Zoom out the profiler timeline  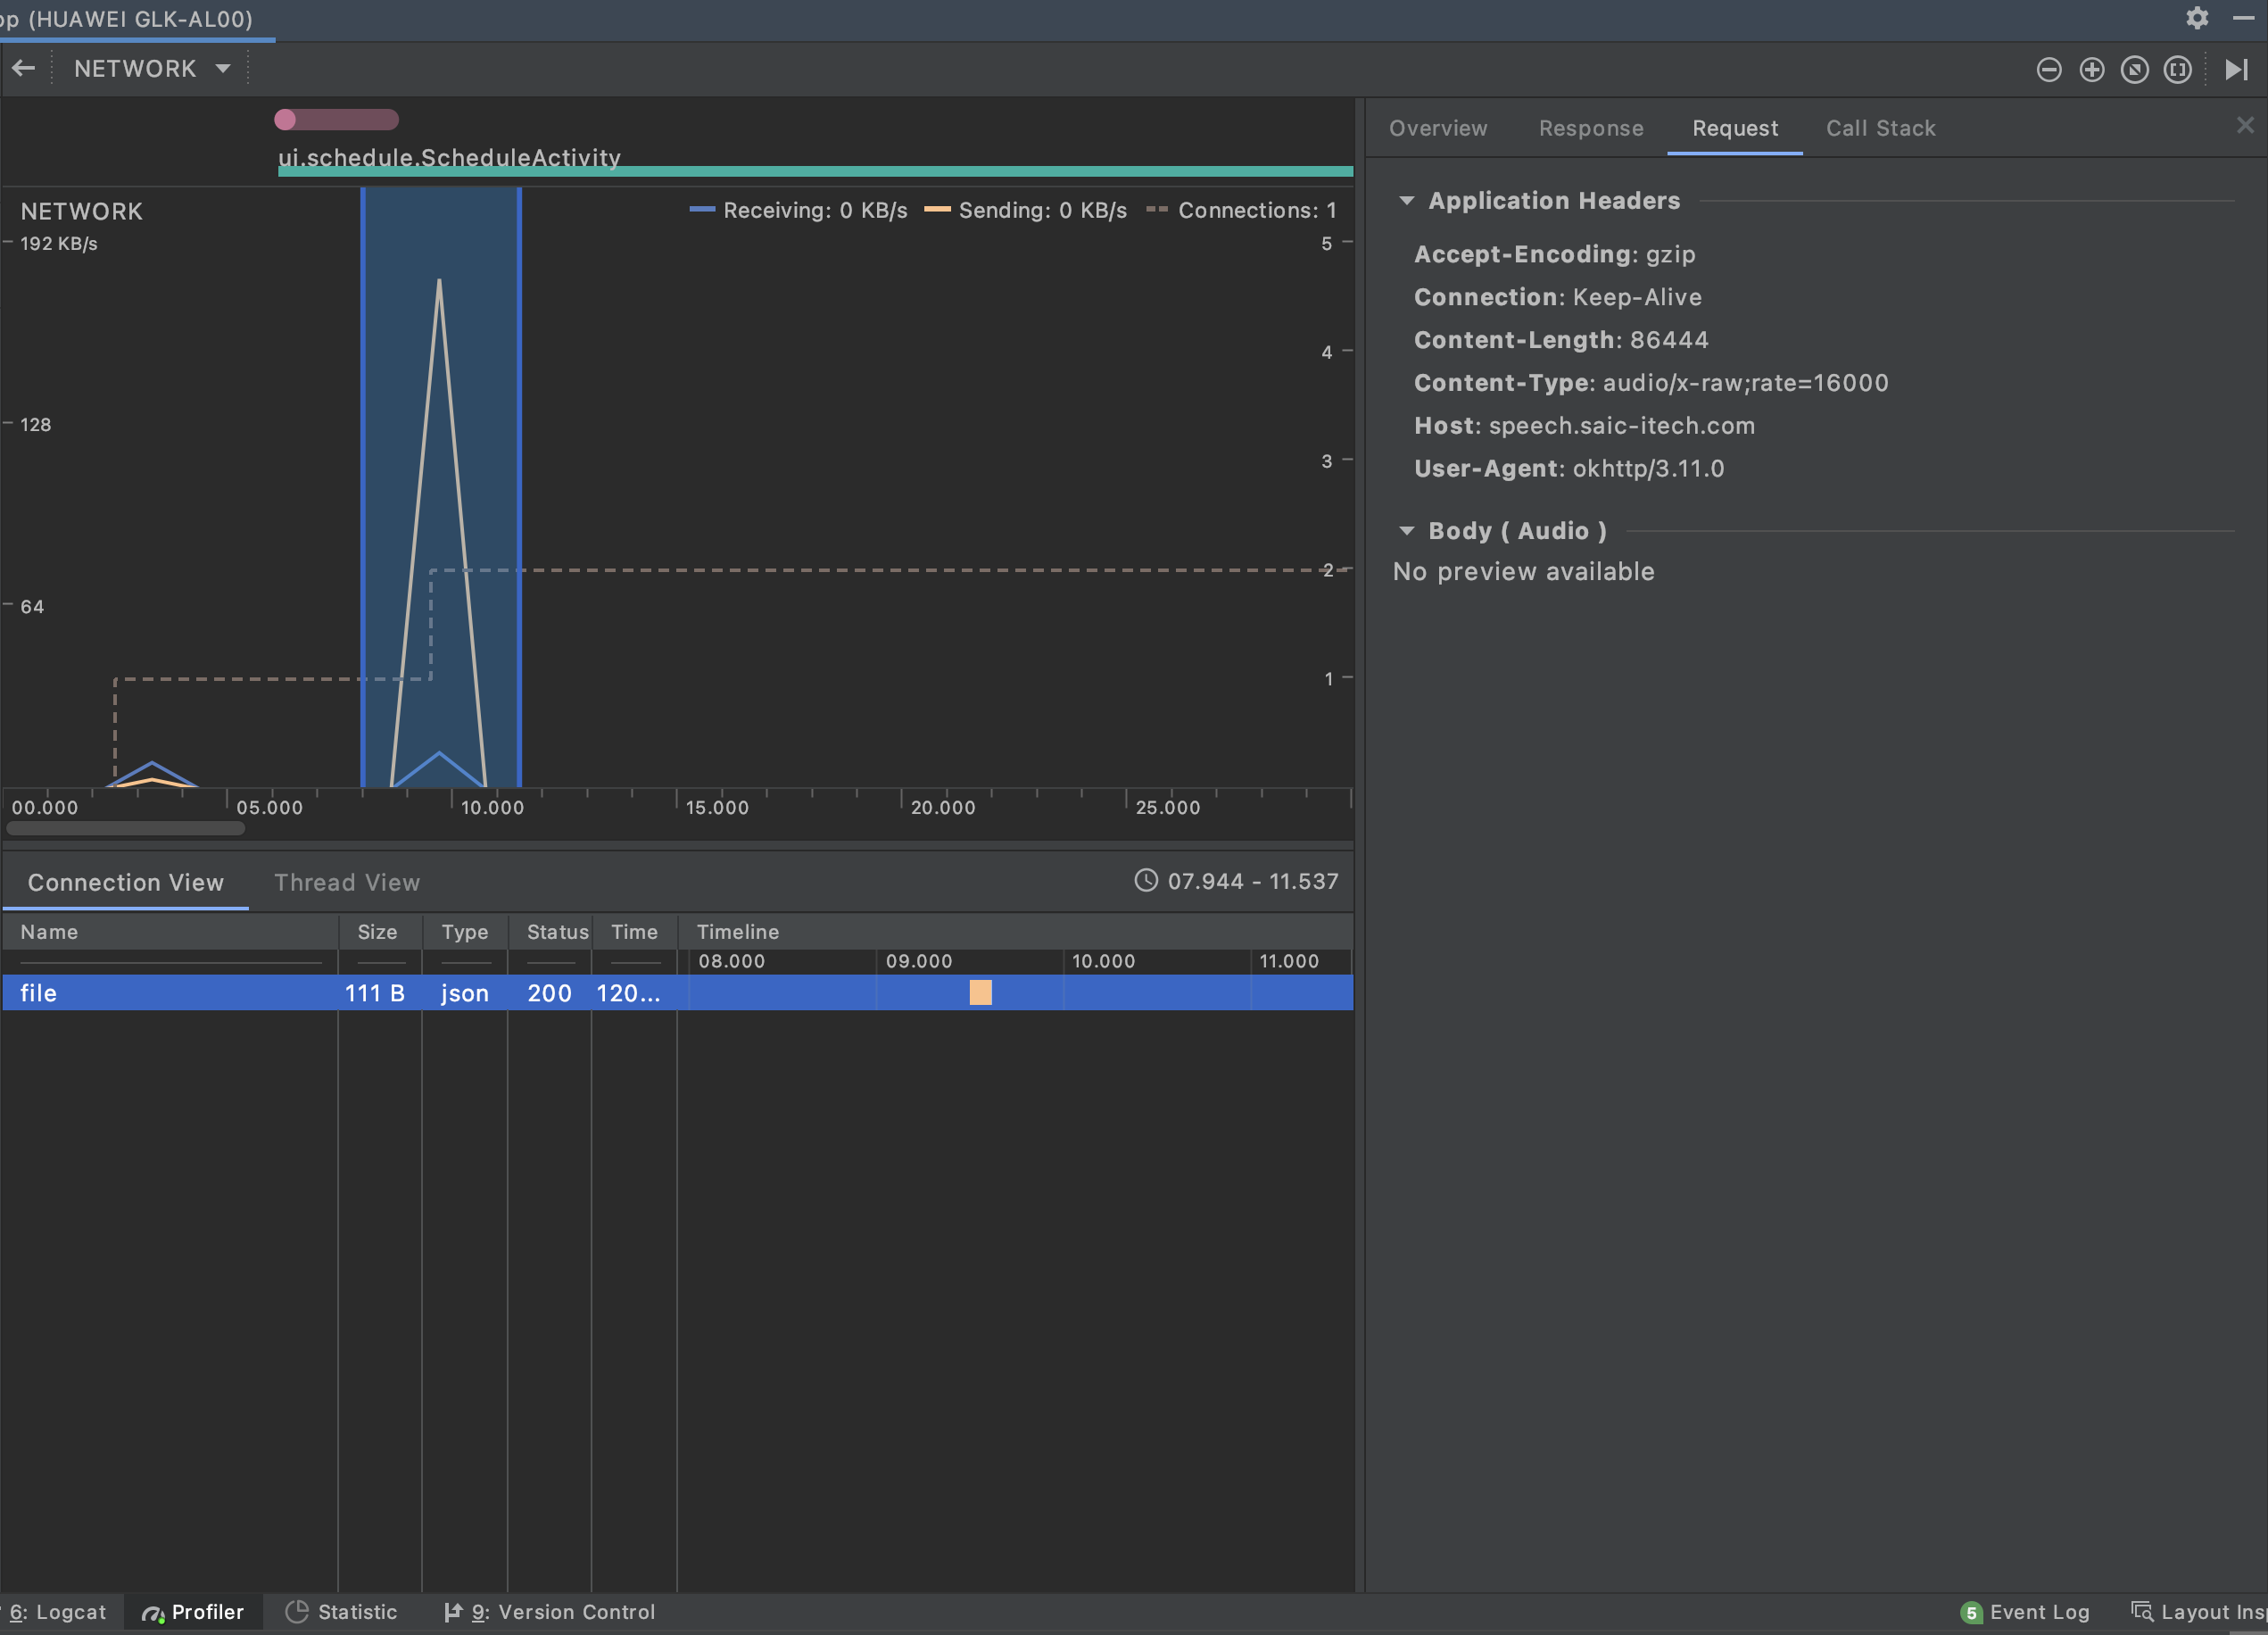2048,69
